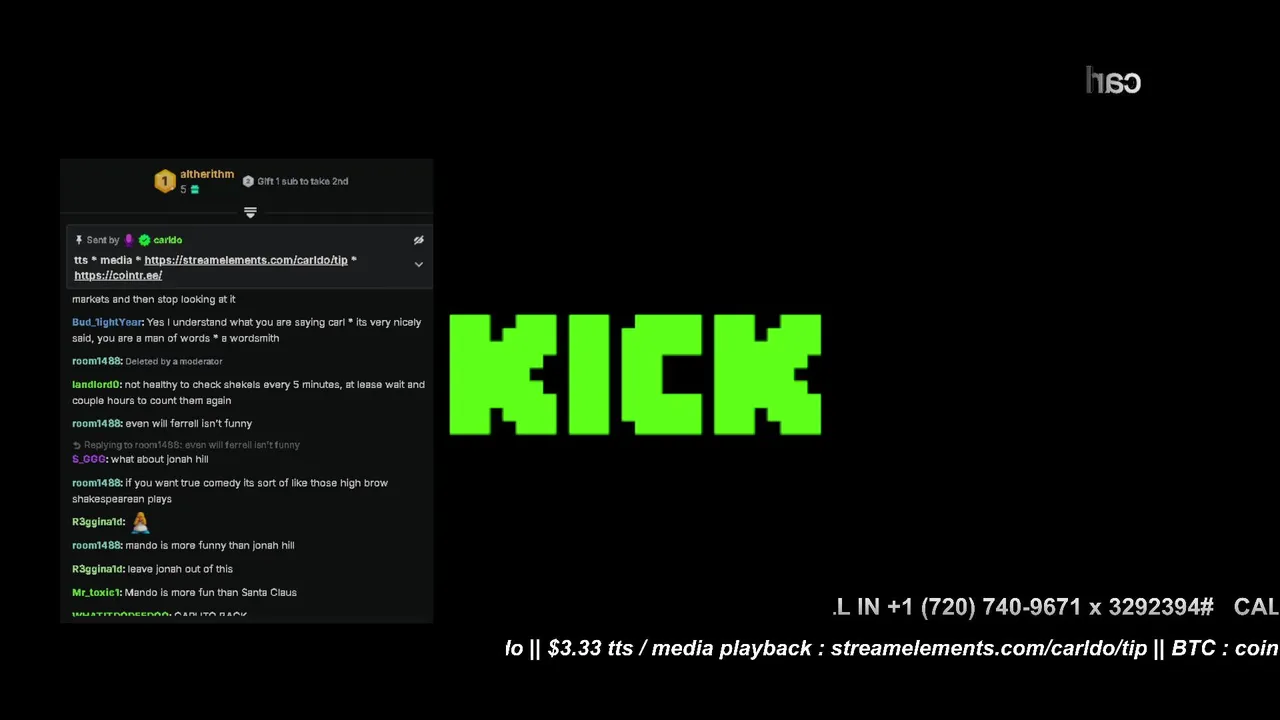Click room1488 beside "even will ferrell isn't funny"
The width and height of the screenshot is (1280, 720).
(97, 423)
